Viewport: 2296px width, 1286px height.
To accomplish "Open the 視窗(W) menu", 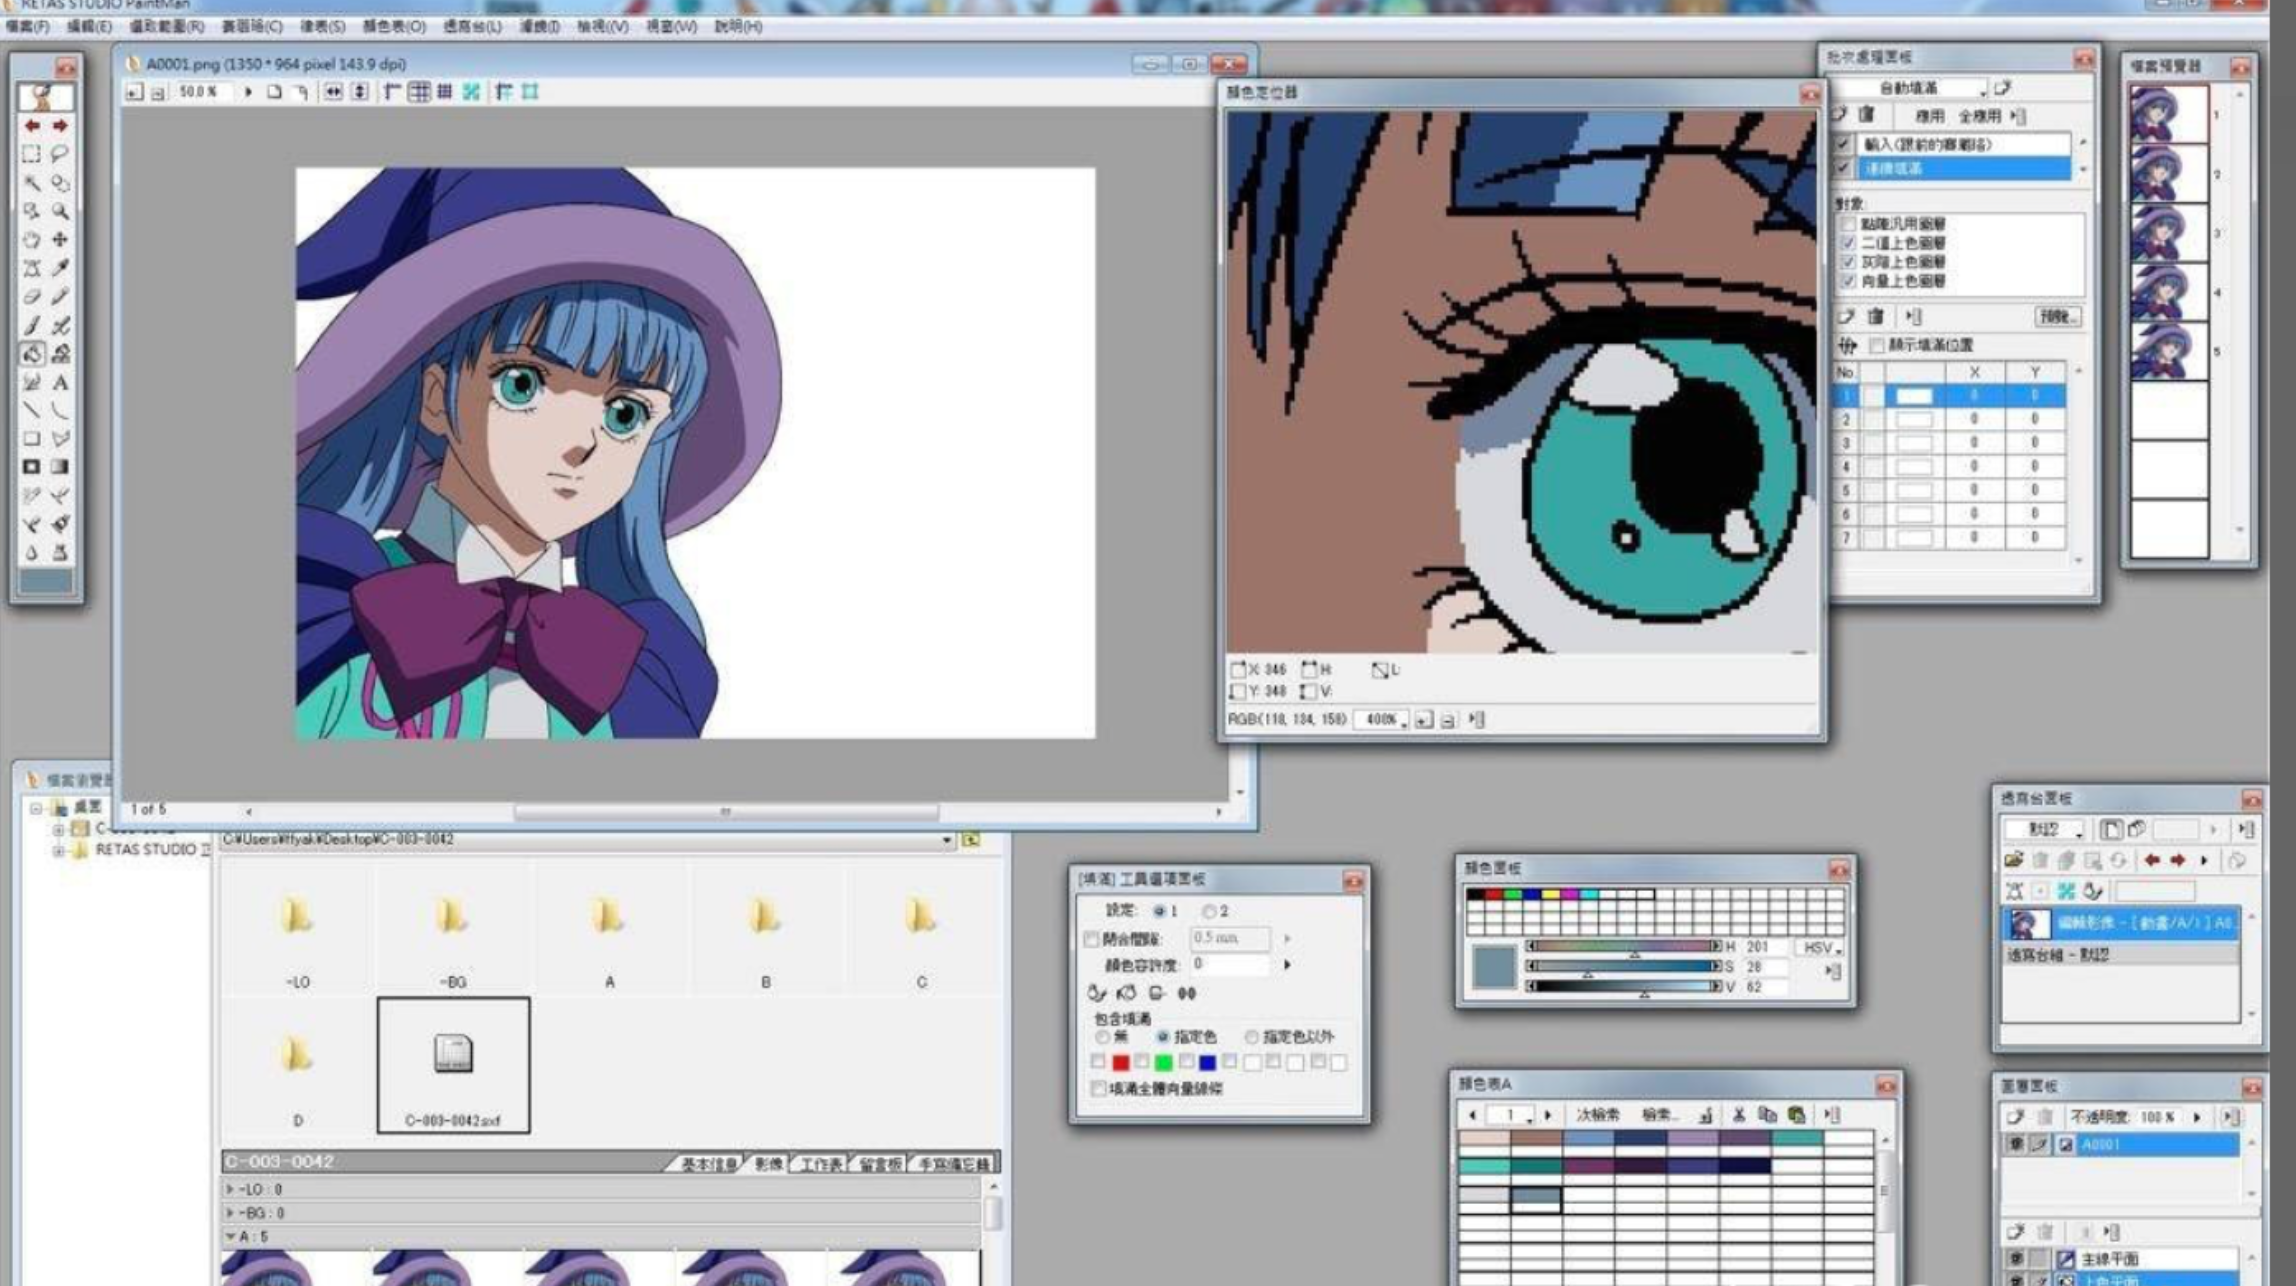I will [670, 27].
